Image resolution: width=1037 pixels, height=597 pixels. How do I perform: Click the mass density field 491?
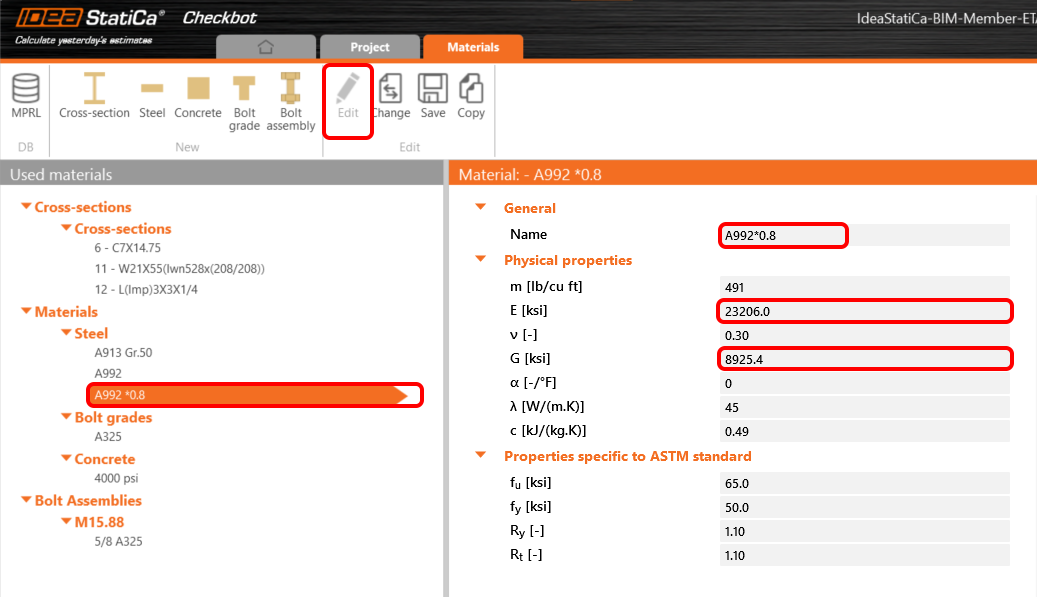(x=864, y=288)
